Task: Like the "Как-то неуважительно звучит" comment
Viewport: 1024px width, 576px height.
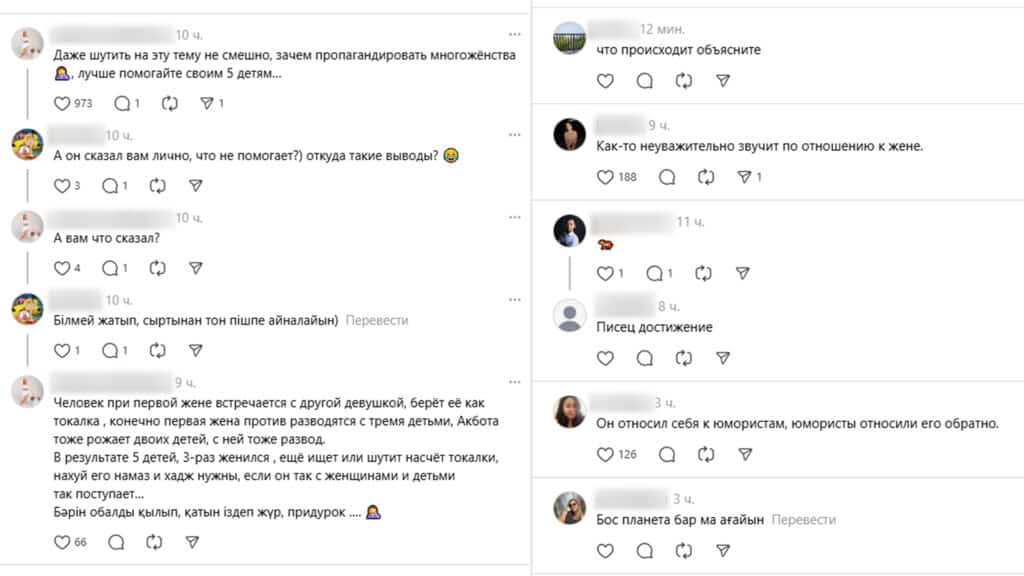Action: point(604,177)
